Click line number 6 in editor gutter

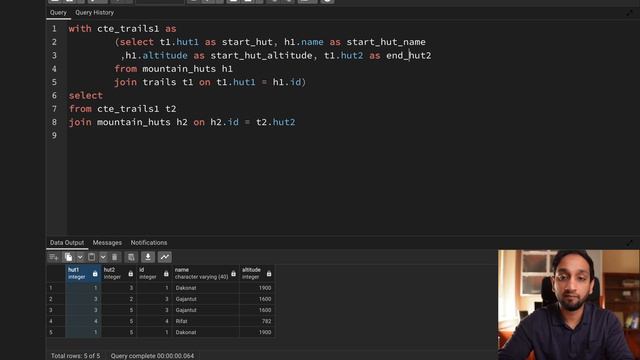pos(54,96)
